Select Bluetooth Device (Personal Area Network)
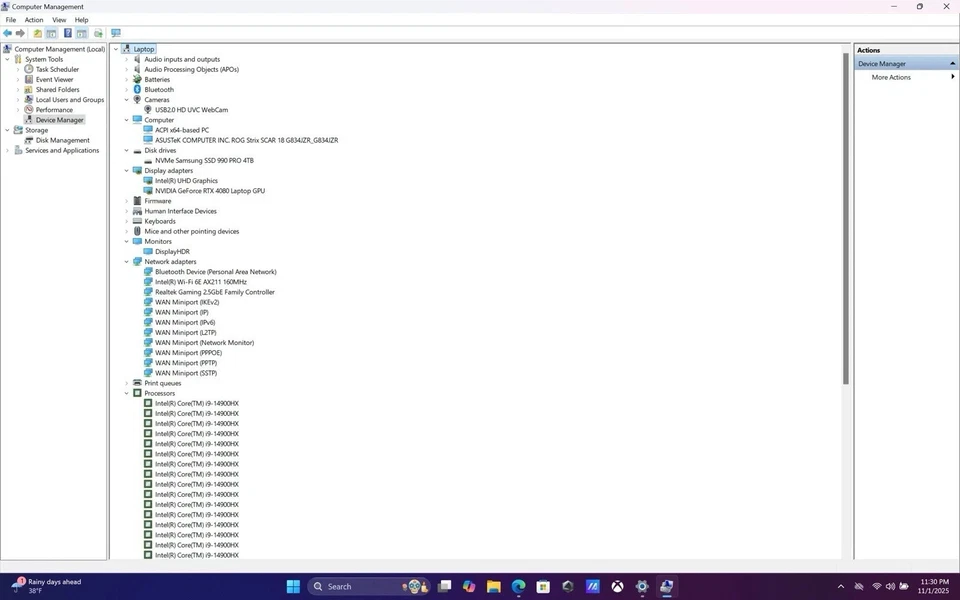 (x=216, y=272)
